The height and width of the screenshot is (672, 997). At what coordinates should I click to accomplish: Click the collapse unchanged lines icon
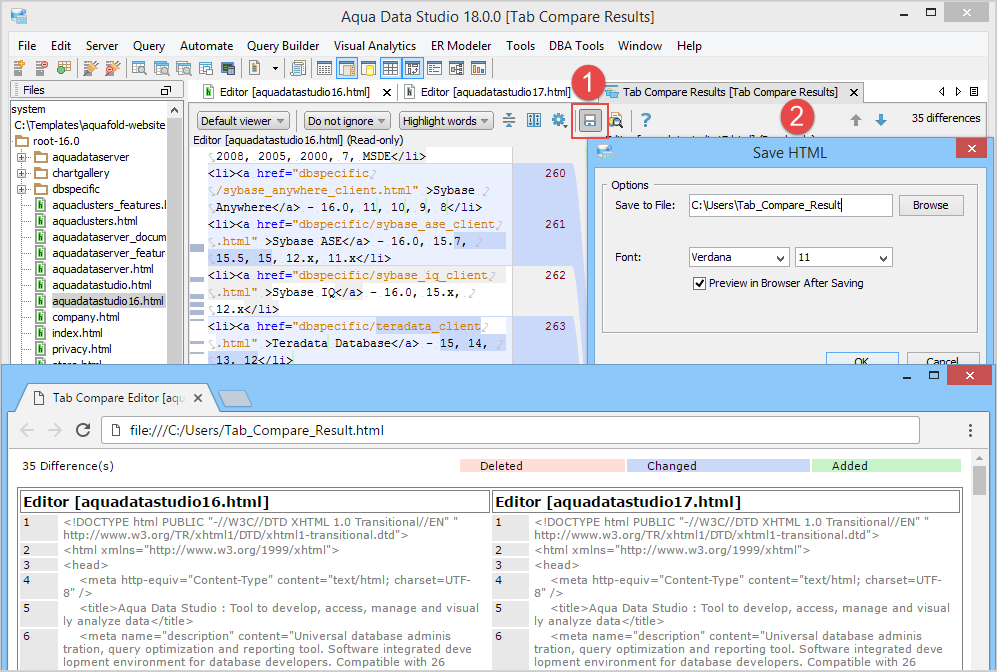pos(509,120)
